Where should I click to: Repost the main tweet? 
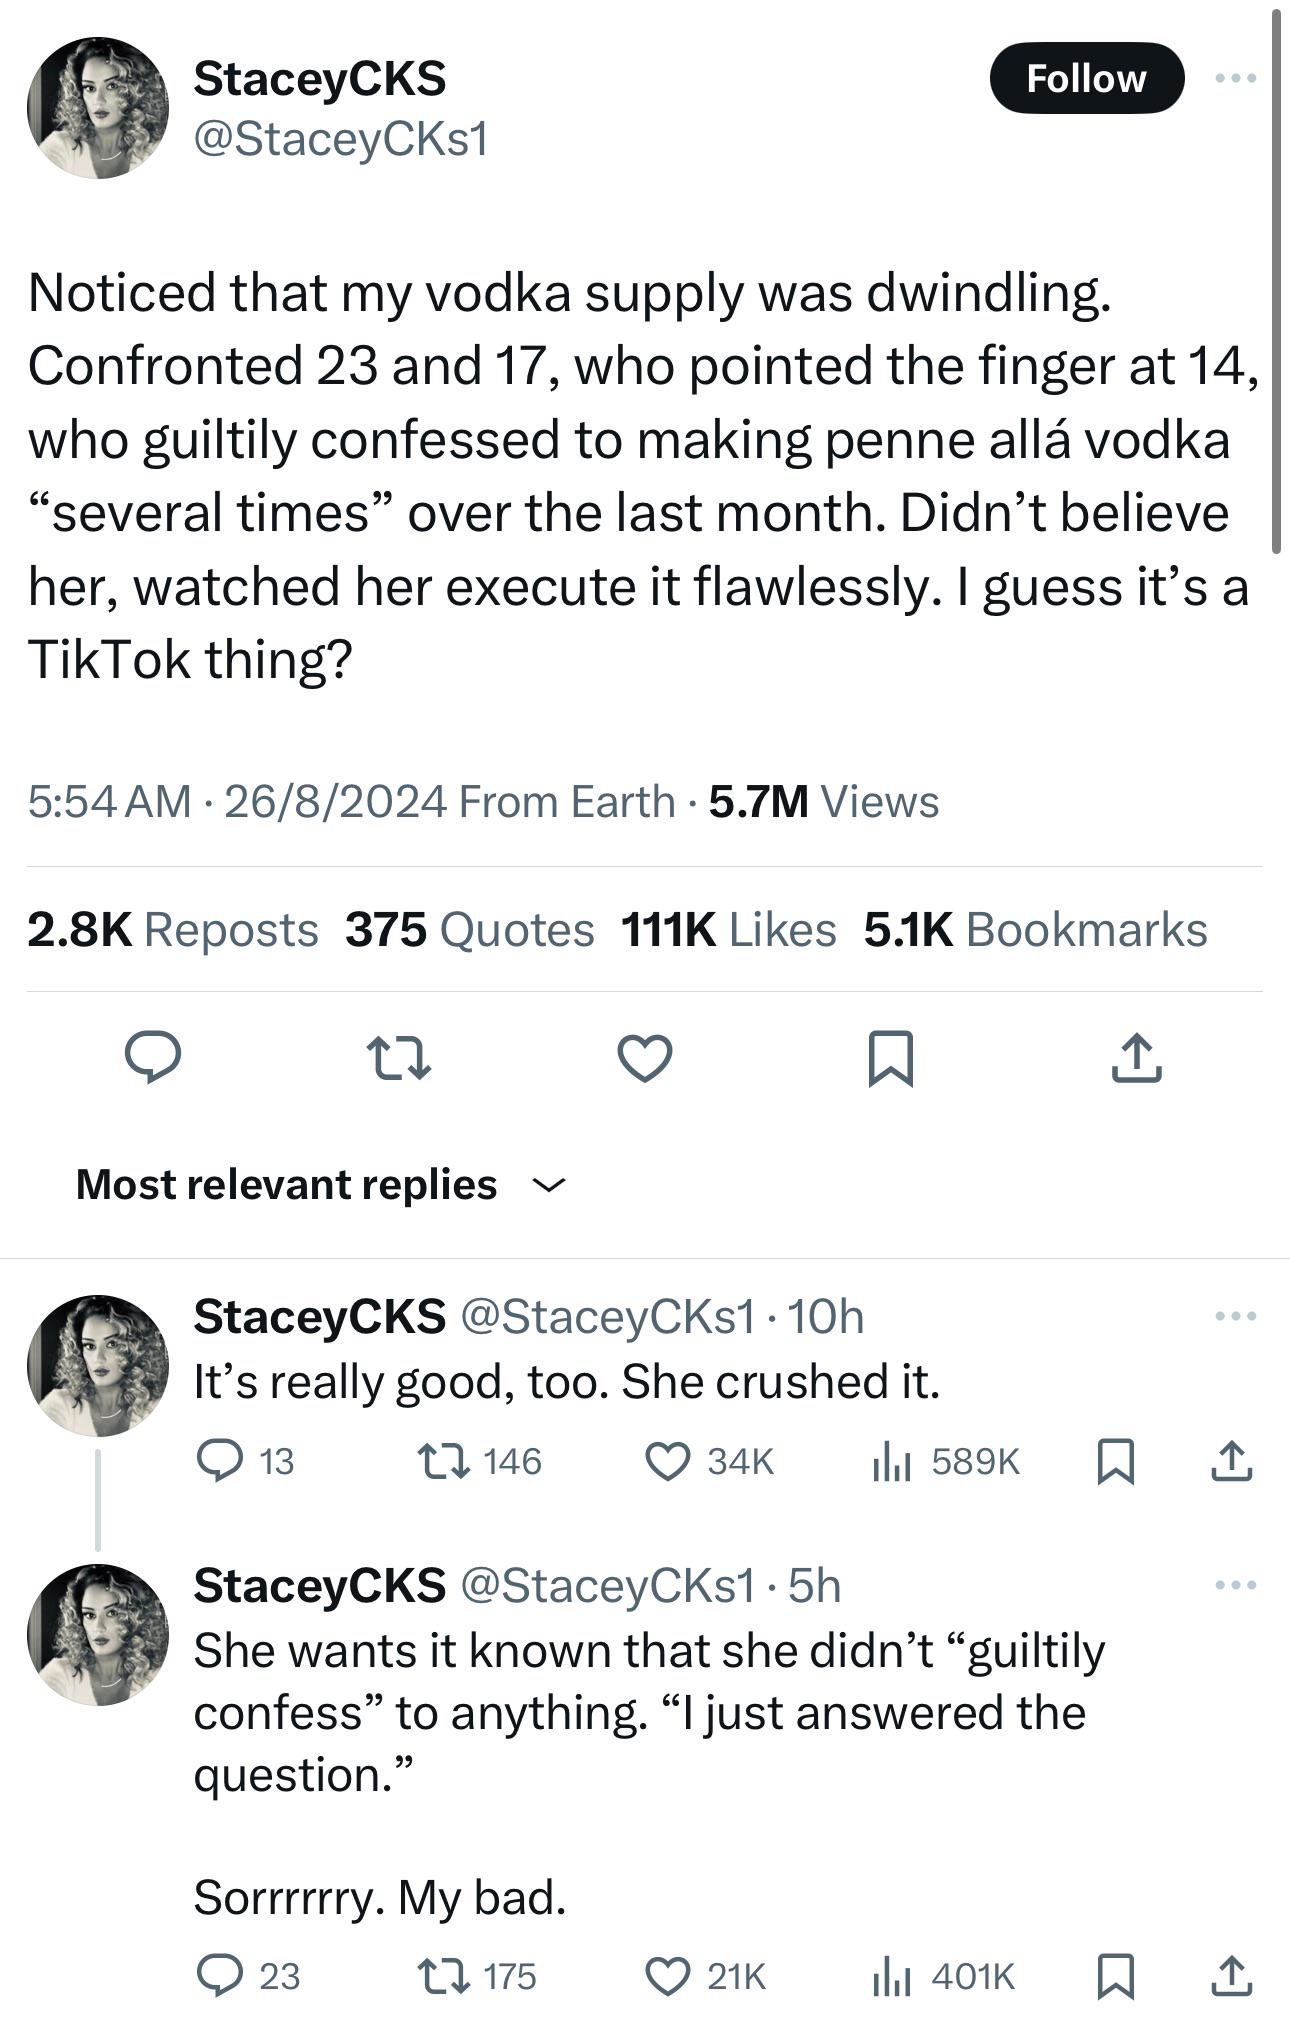(x=398, y=1058)
